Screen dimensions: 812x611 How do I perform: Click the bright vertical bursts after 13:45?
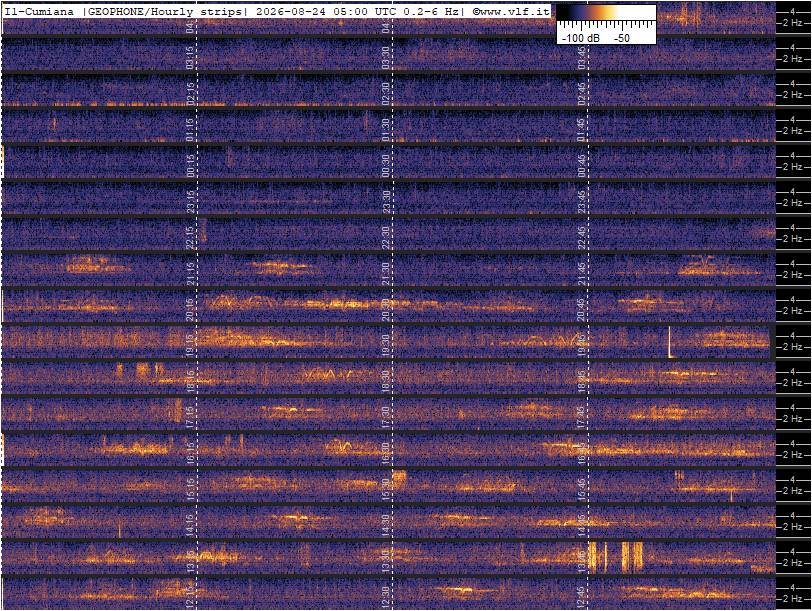point(616,557)
